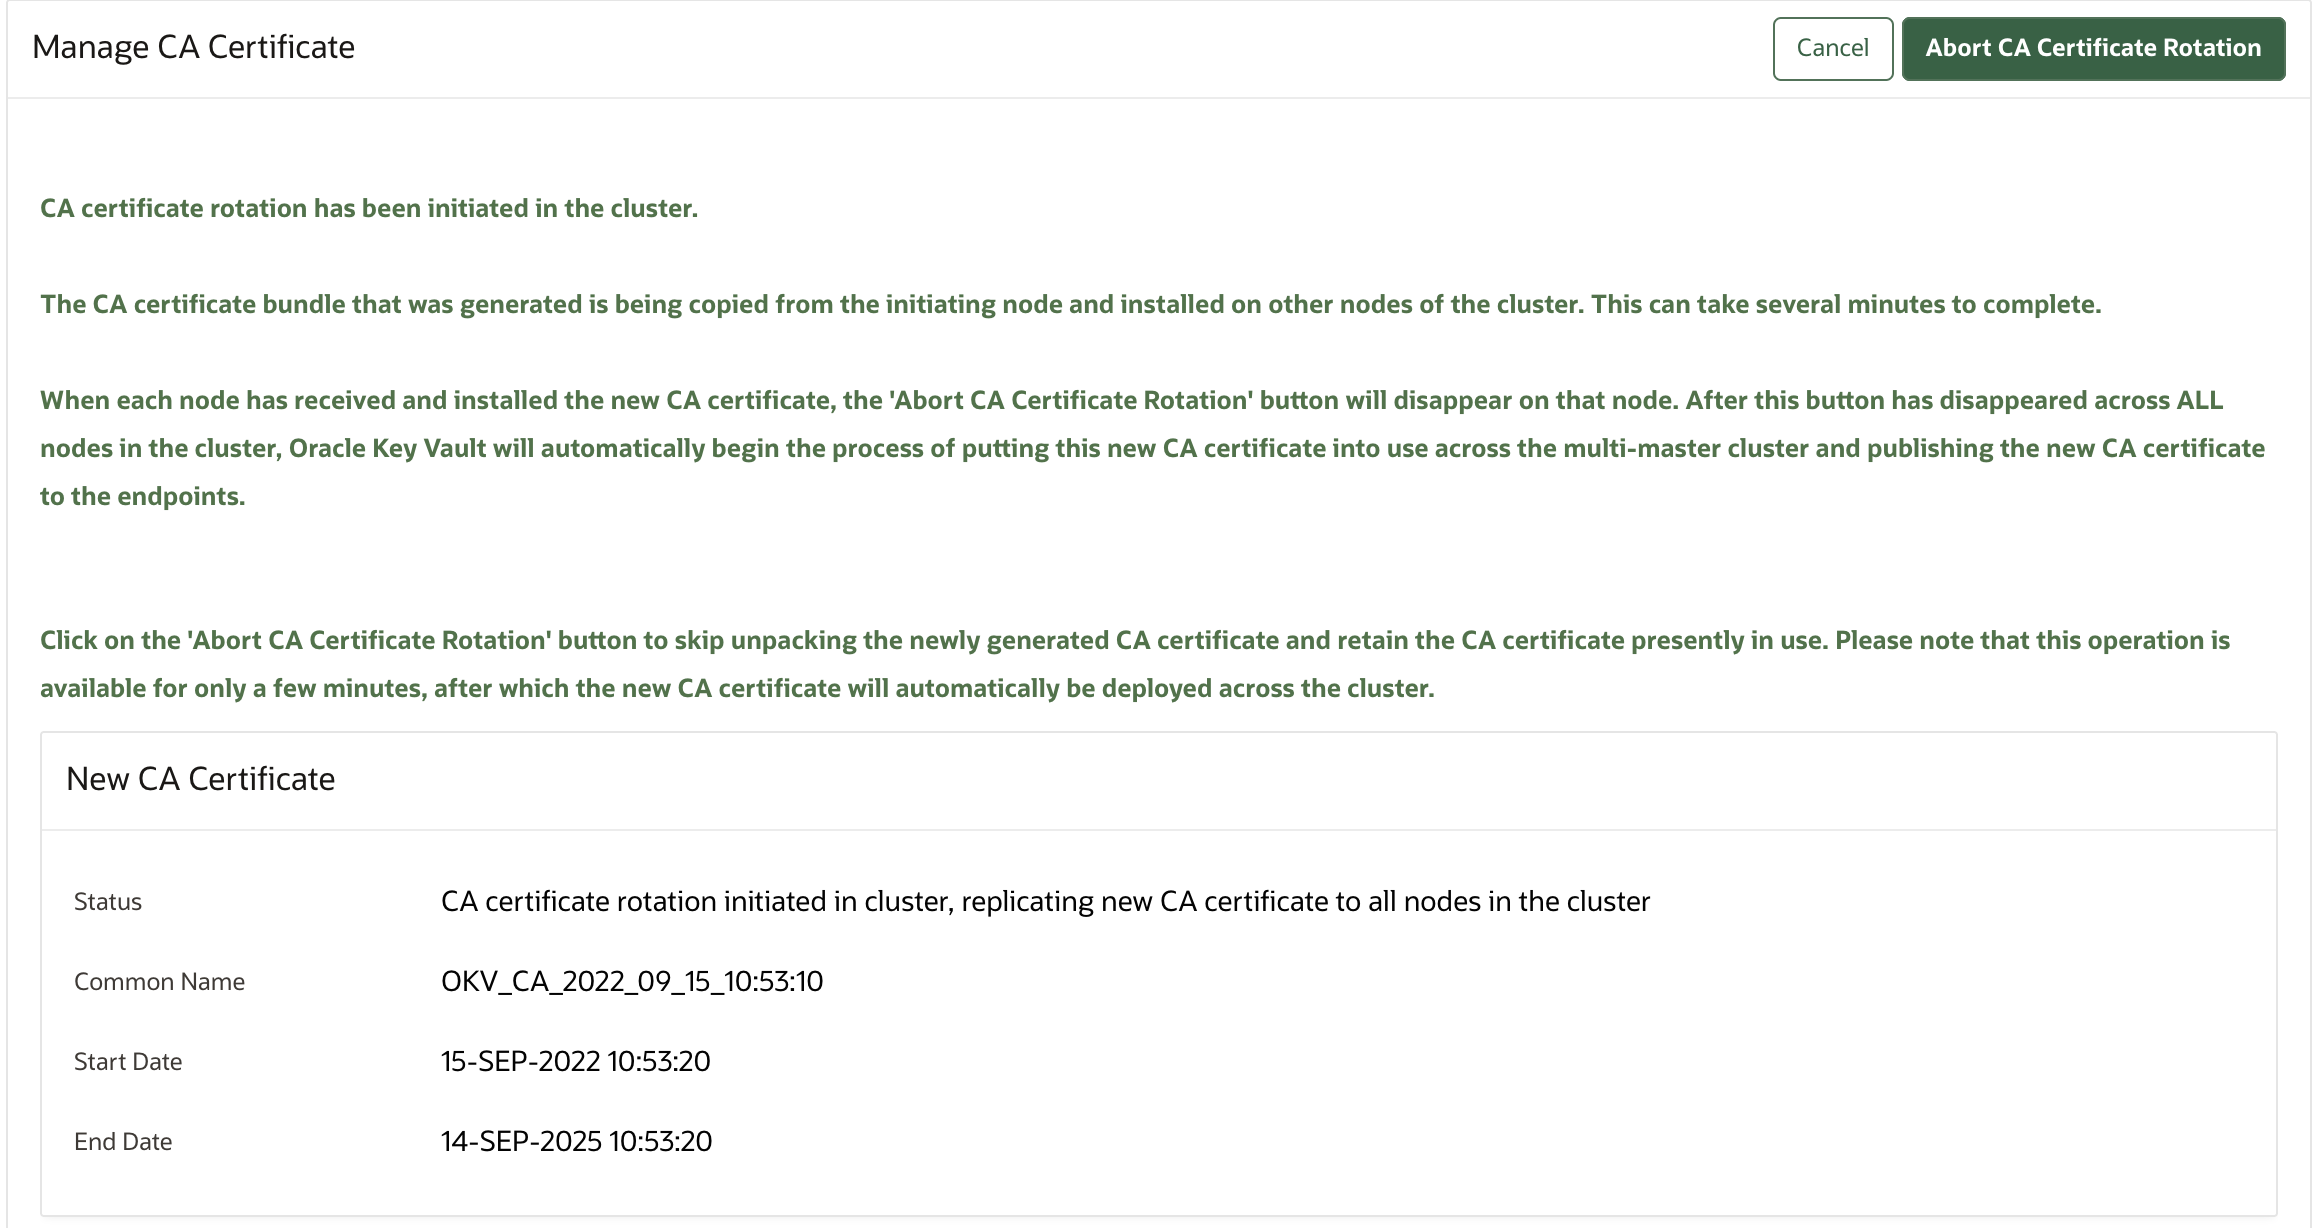This screenshot has width=2314, height=1228.
Task: Click the New CA Certificate panel header
Action: point(200,778)
